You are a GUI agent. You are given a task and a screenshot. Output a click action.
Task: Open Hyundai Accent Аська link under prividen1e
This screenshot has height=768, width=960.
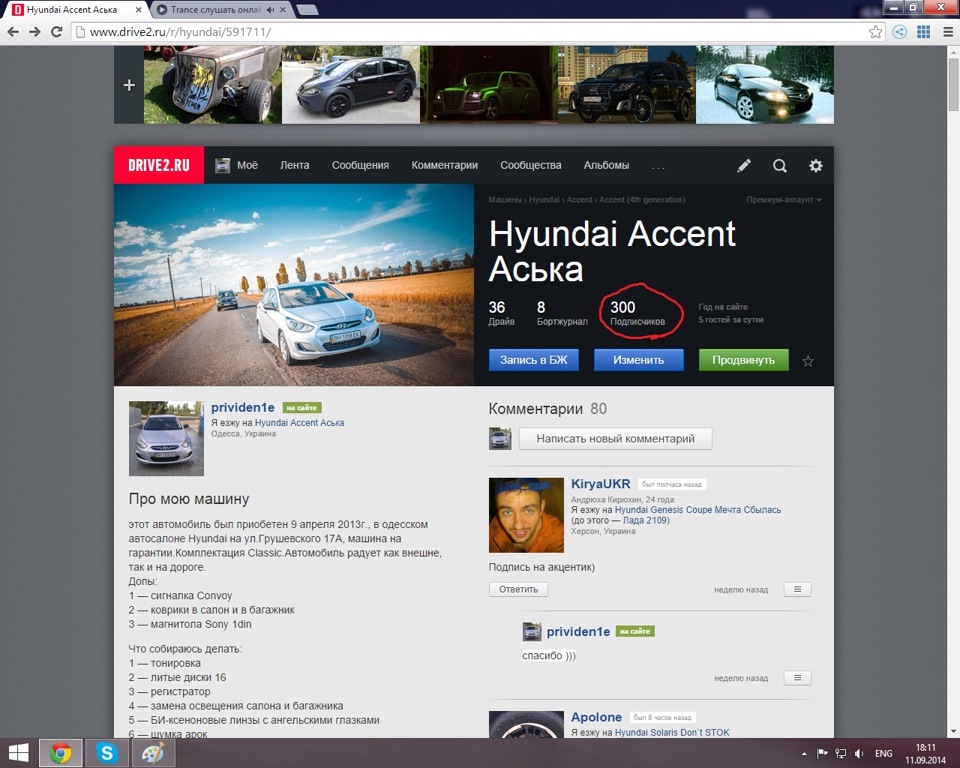299,423
